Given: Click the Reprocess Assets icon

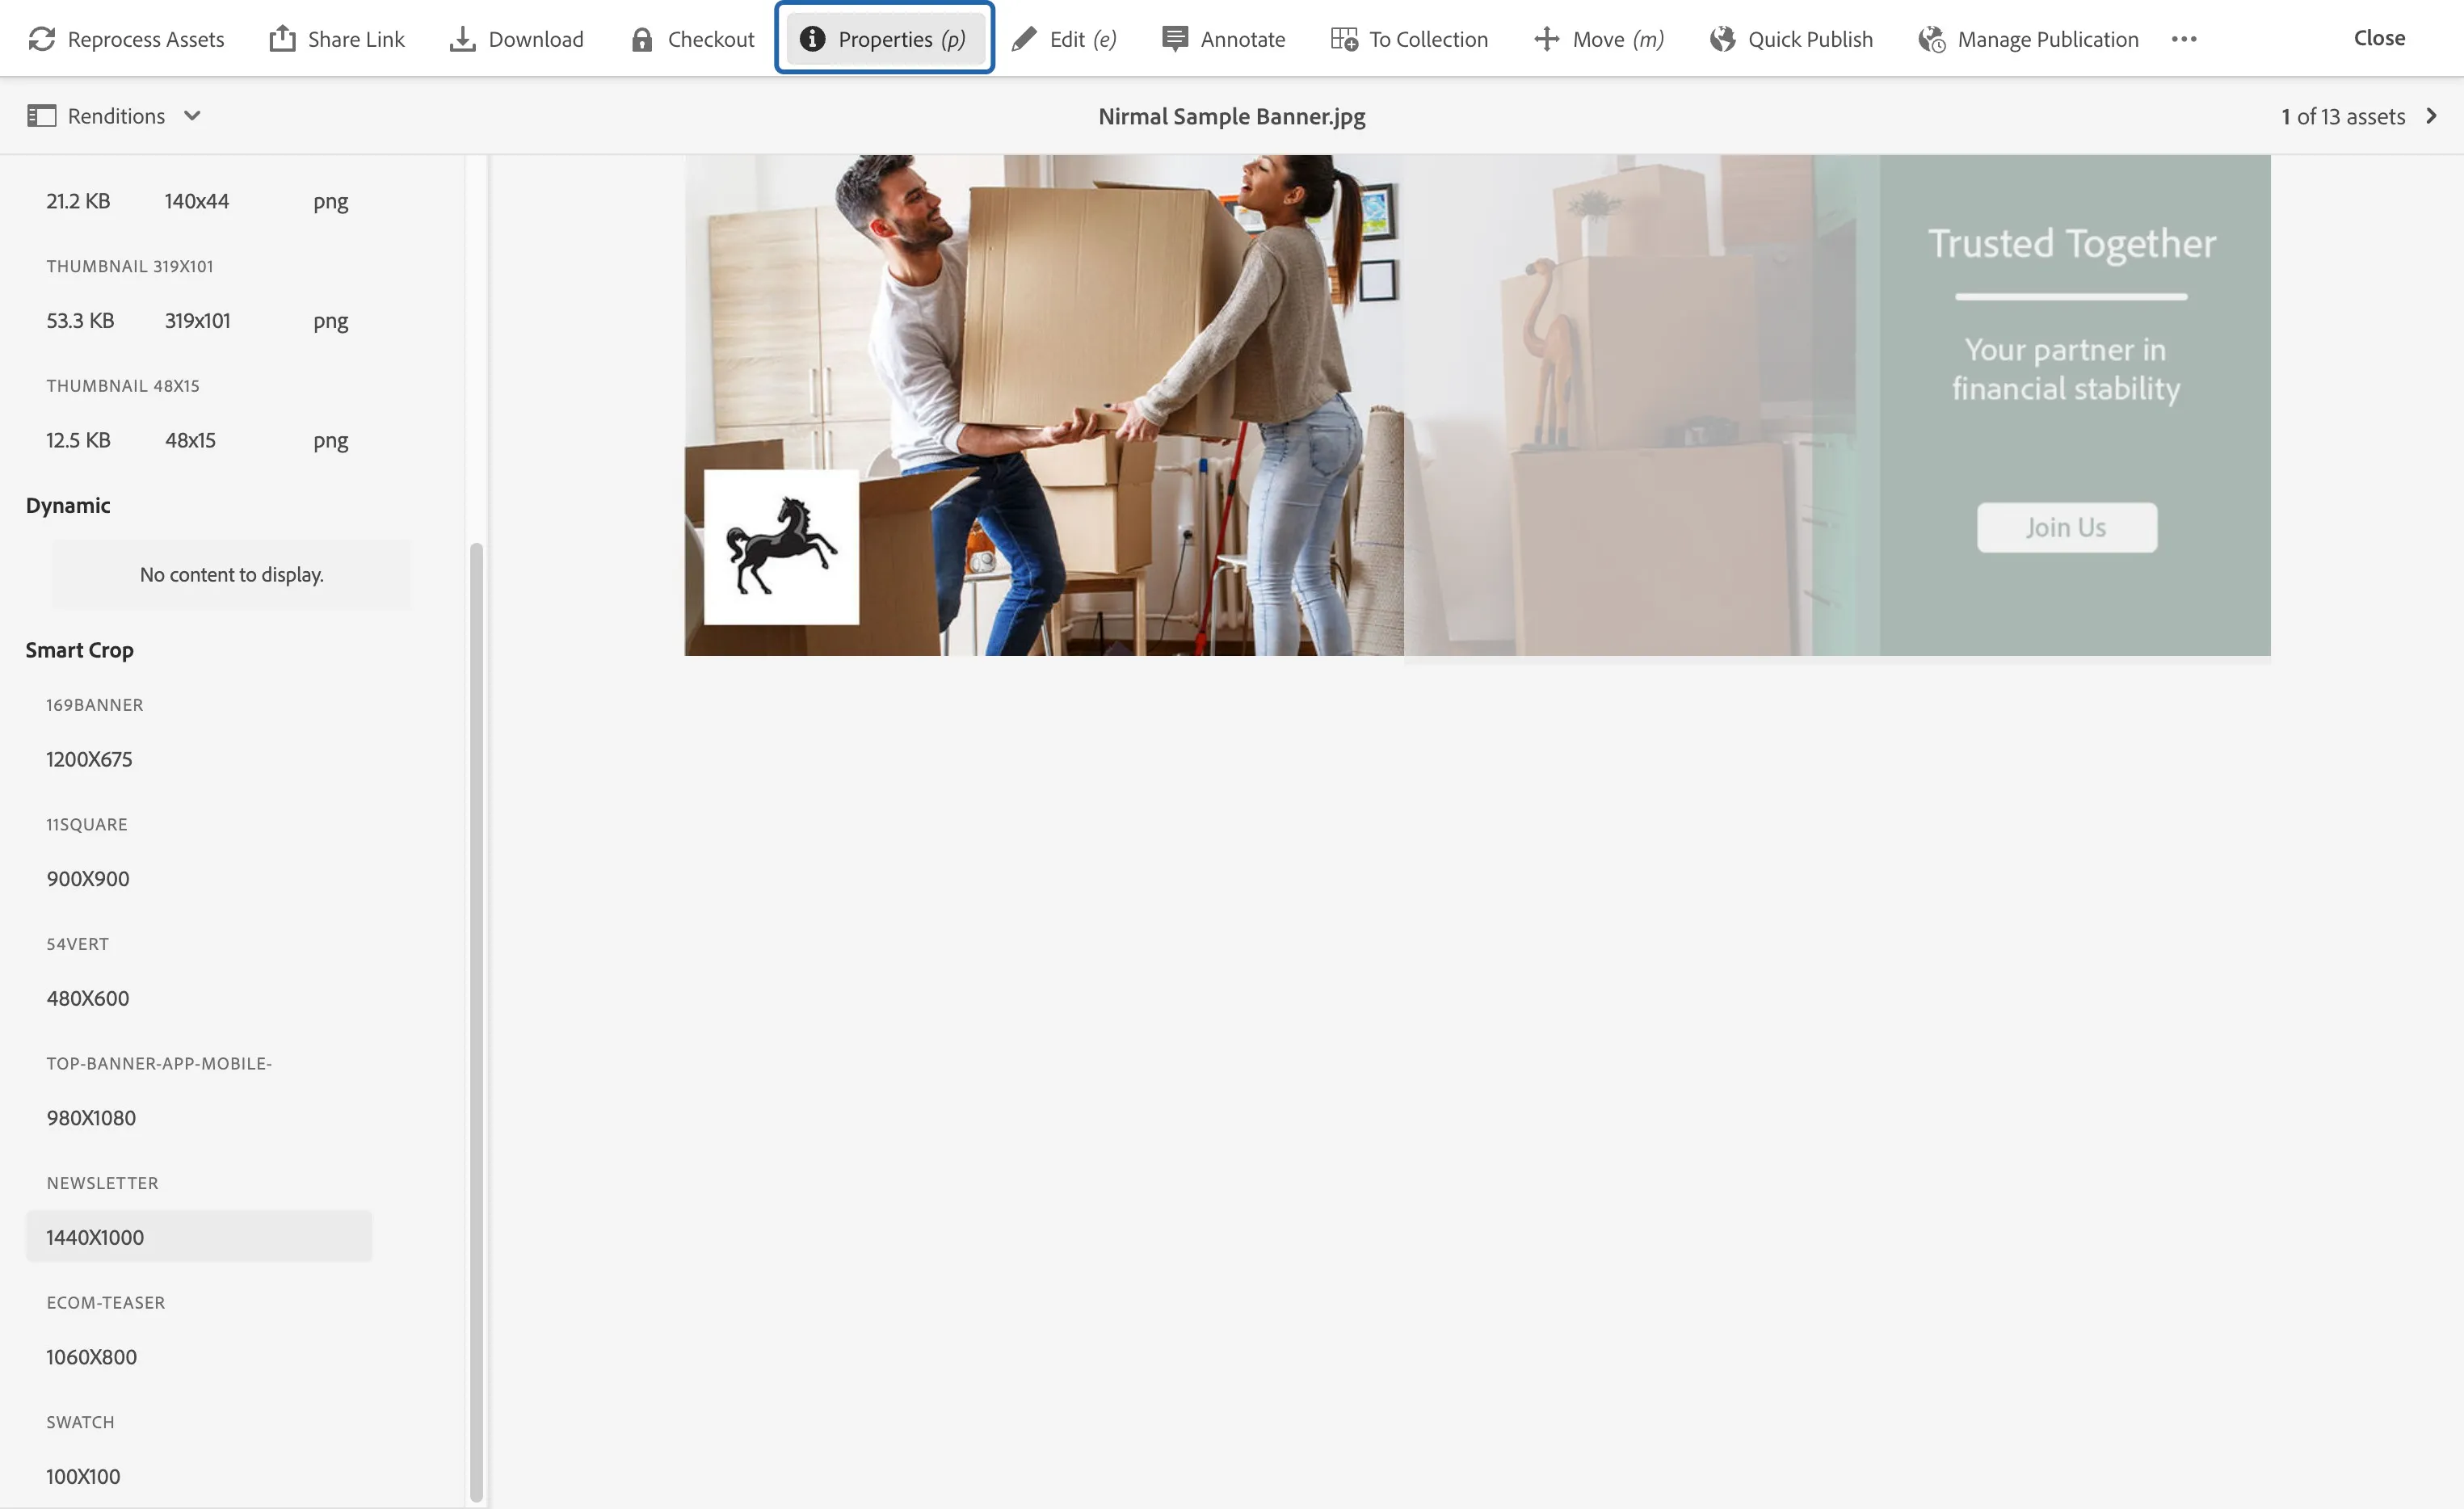Looking at the screenshot, I should point(42,39).
